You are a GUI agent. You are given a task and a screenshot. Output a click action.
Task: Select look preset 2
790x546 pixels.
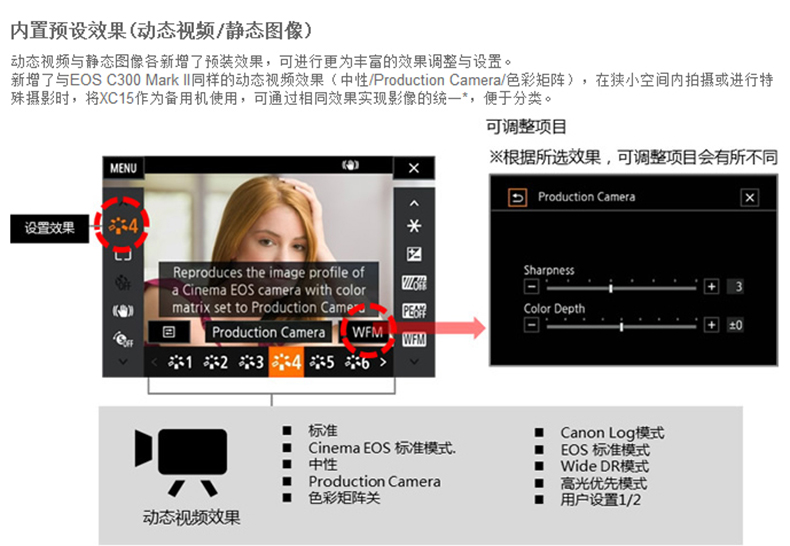(x=216, y=362)
